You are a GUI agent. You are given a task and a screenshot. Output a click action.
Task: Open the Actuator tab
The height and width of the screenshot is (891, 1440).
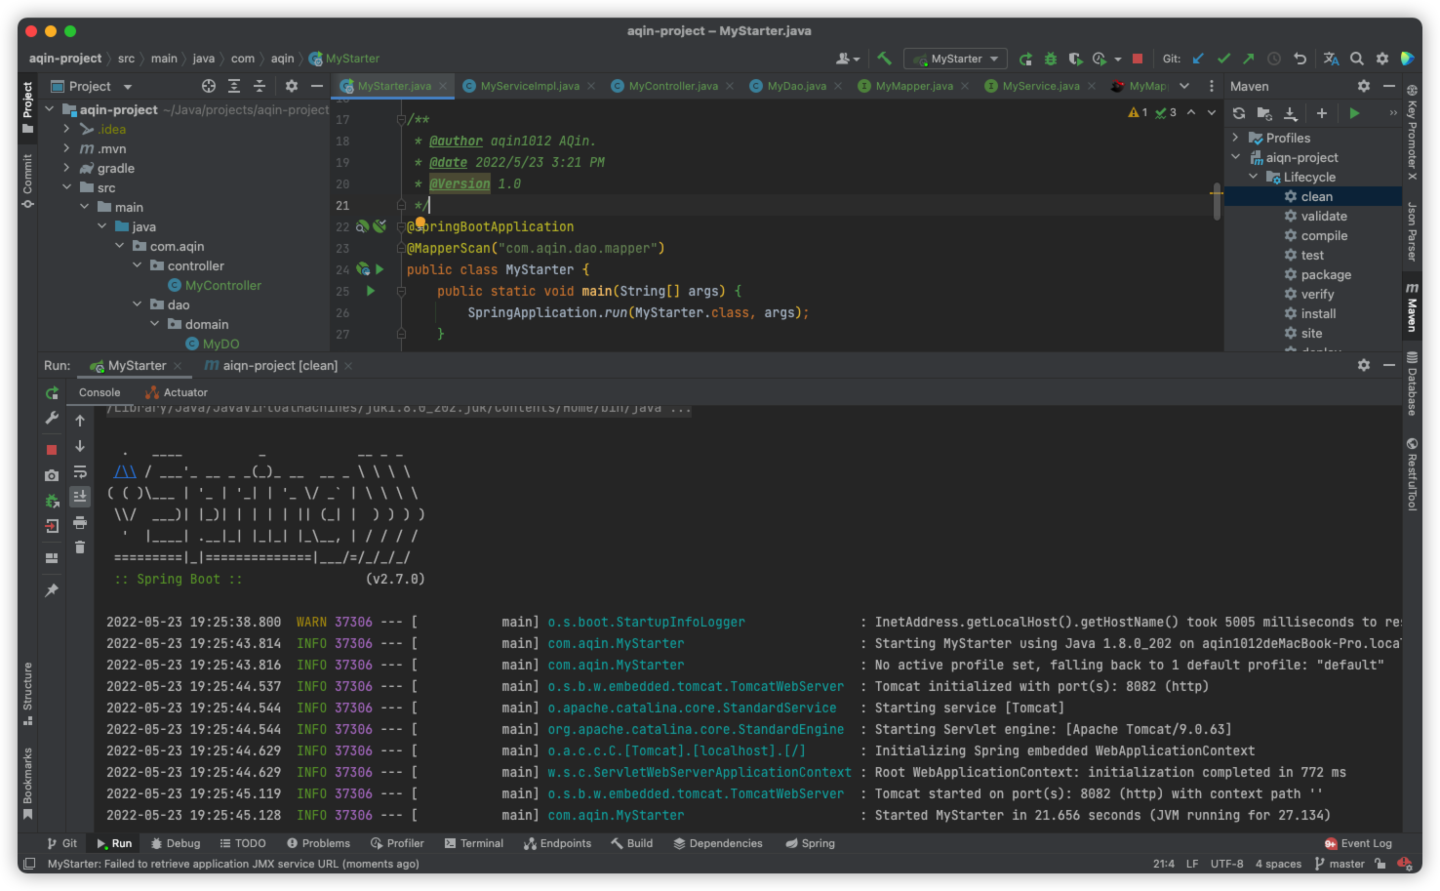tap(176, 393)
